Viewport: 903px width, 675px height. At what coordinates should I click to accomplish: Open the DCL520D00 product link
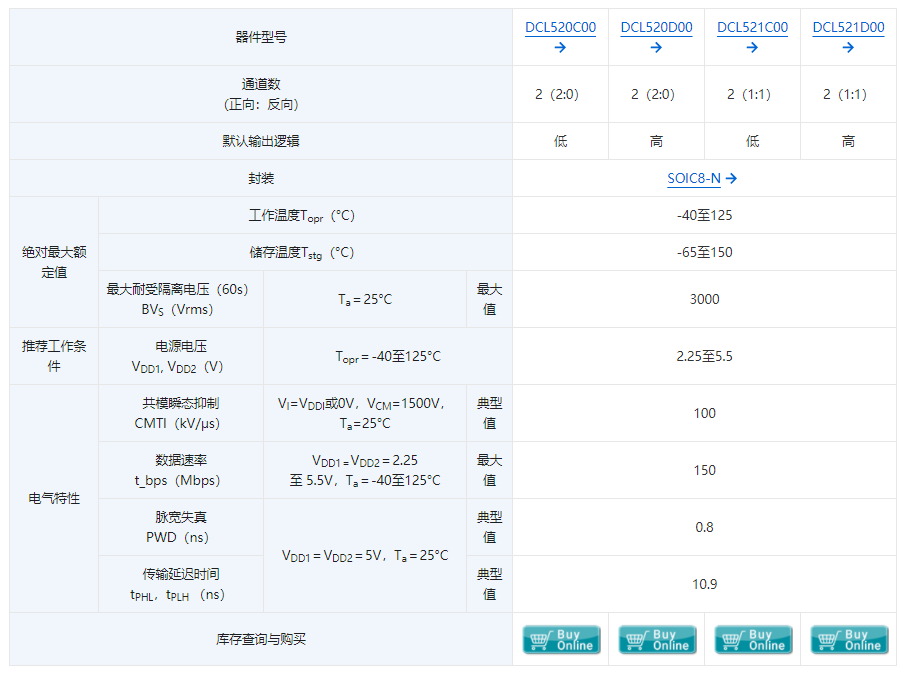(x=656, y=27)
